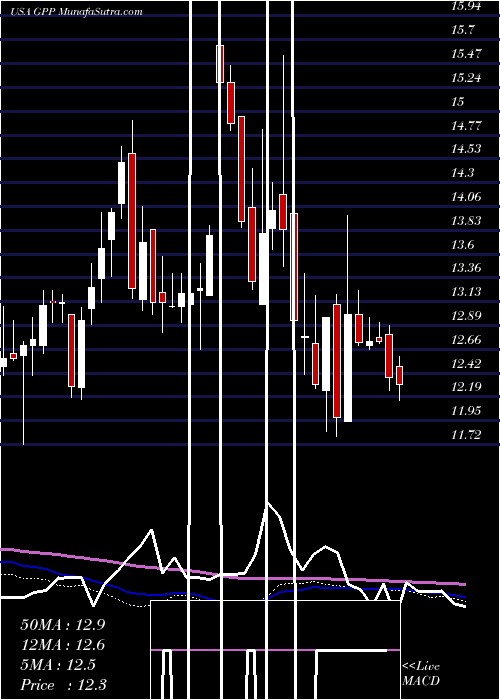Select the 14.06 price axis label

pyautogui.click(x=467, y=197)
